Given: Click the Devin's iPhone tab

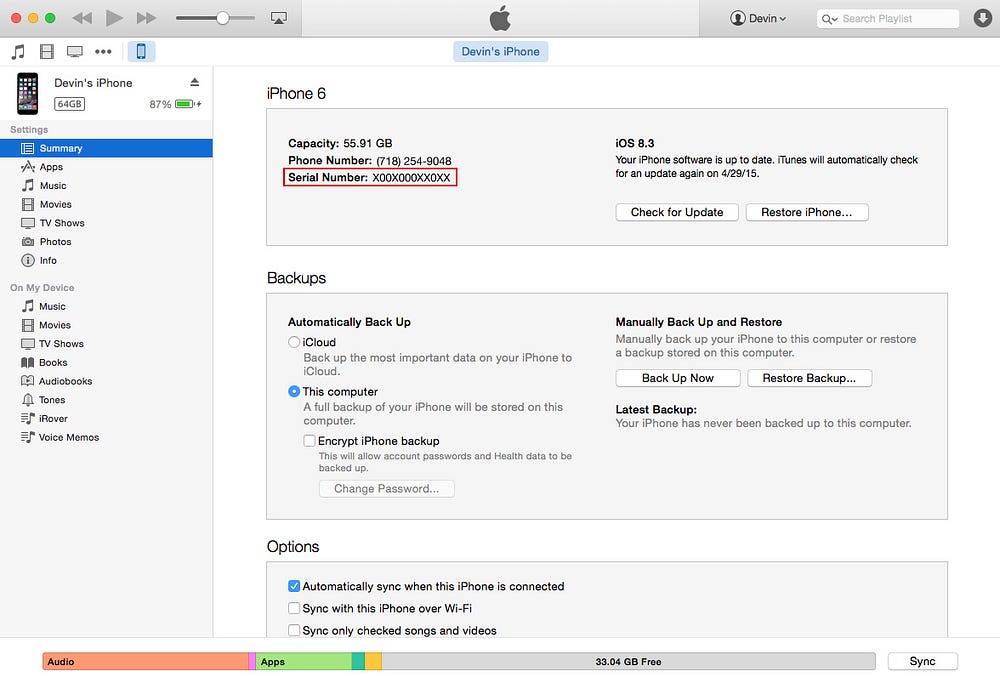Looking at the screenshot, I should [x=501, y=52].
